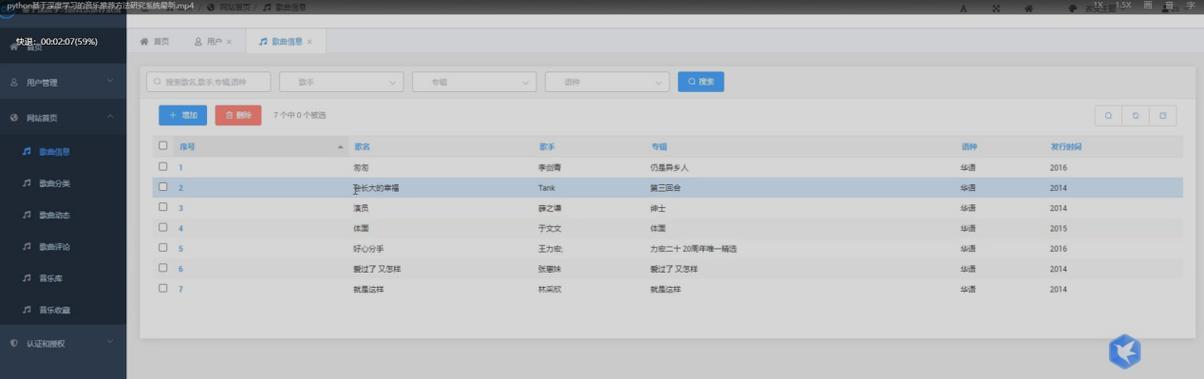Tick the checkbox for row 1
Screen dimensions: 1204x379
pos(163,167)
